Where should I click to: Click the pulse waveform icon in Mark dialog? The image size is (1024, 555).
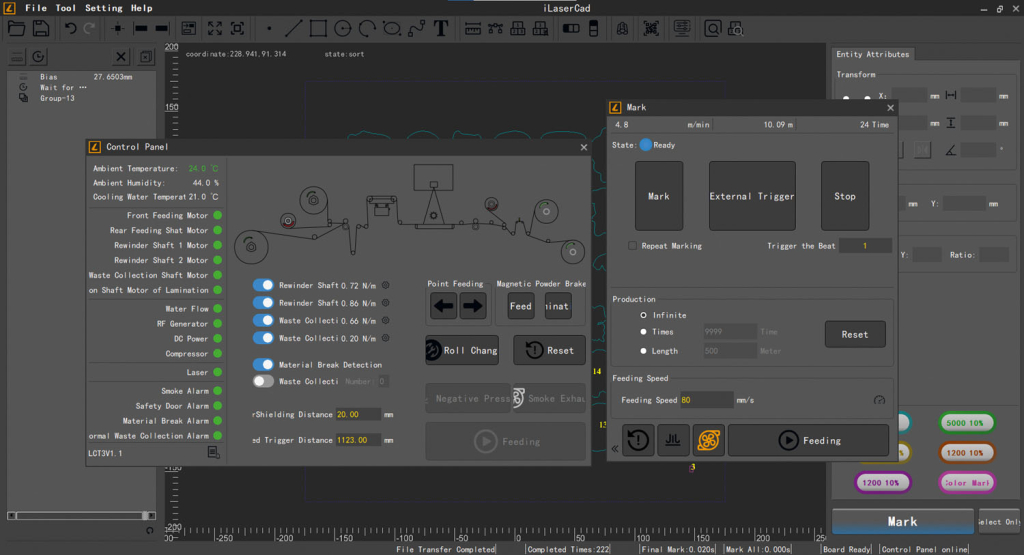click(x=673, y=440)
